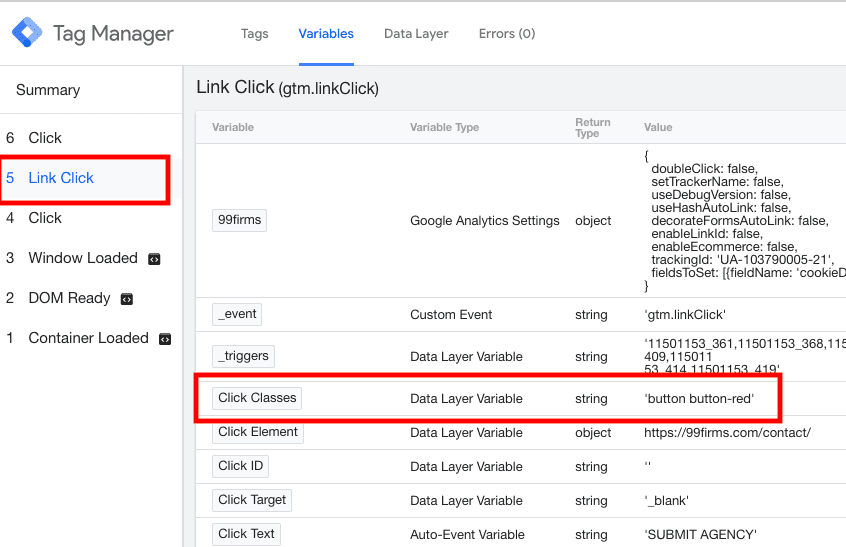Select Summary in the sidebar
Screen dimensions: 846x547
click(48, 90)
